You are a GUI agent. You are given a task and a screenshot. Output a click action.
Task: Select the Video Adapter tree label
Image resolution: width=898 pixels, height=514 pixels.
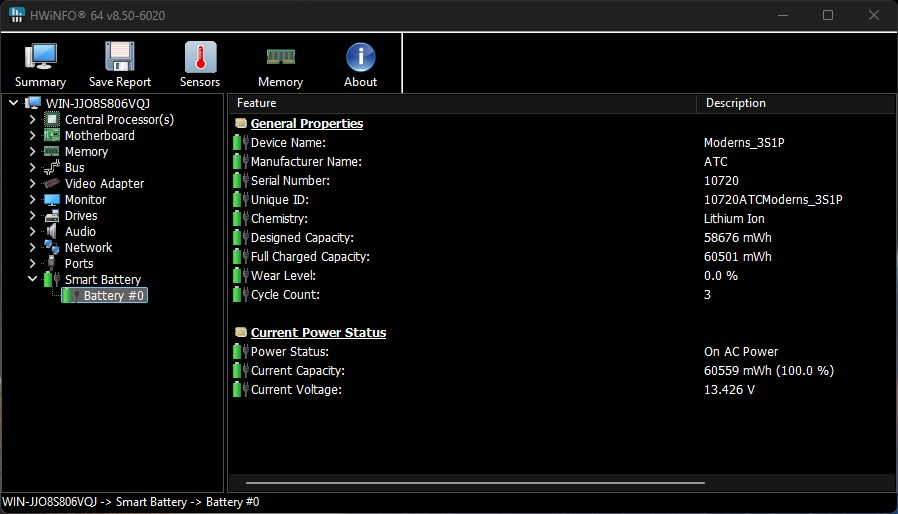coord(104,183)
